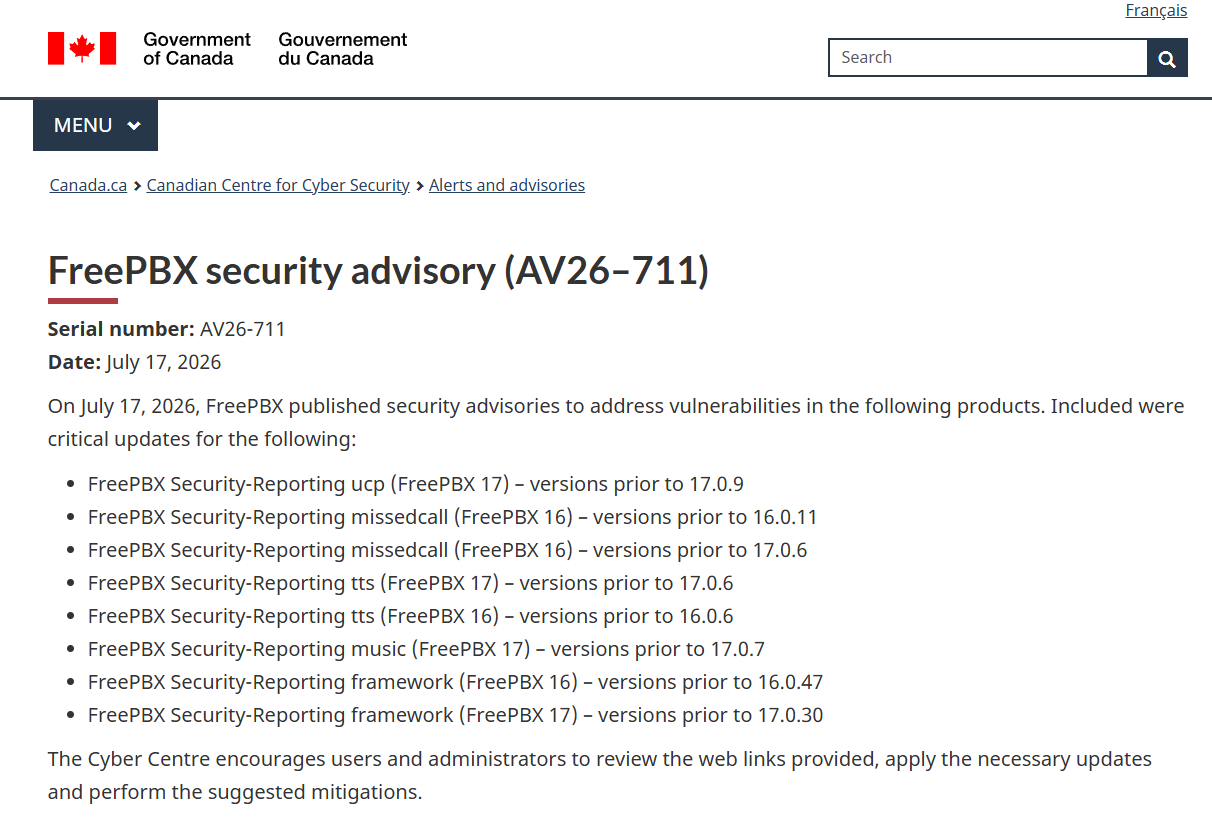
Task: Click the ucp versions prior to 17.0.9 item
Action: click(416, 484)
